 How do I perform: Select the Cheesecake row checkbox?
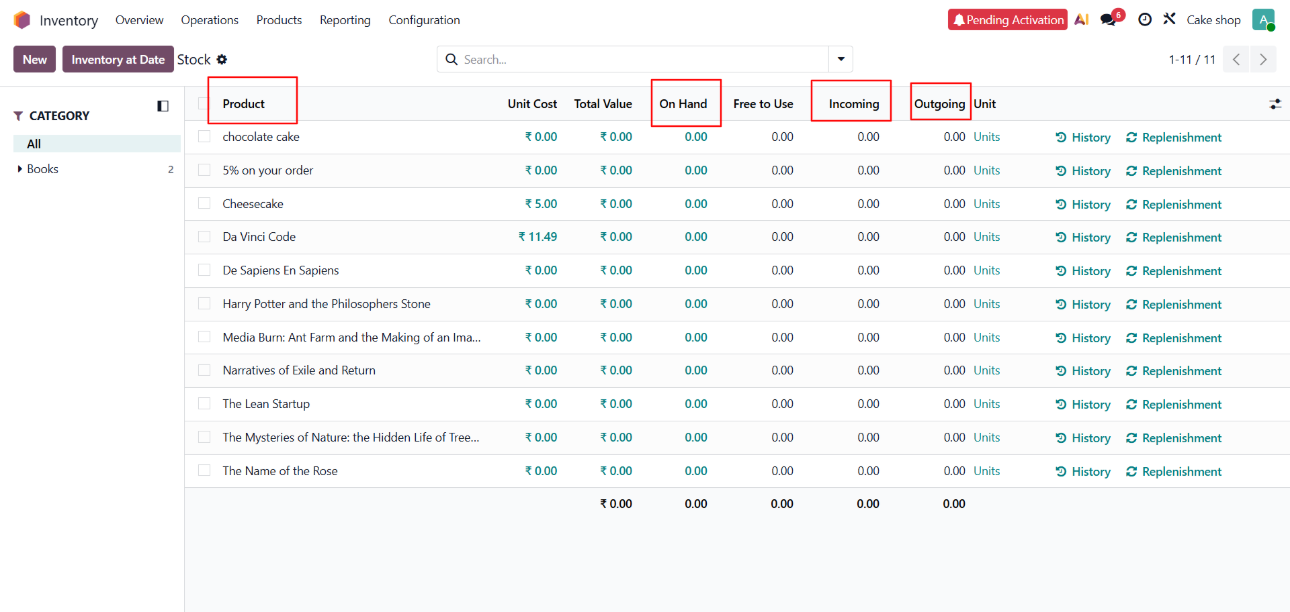(204, 204)
